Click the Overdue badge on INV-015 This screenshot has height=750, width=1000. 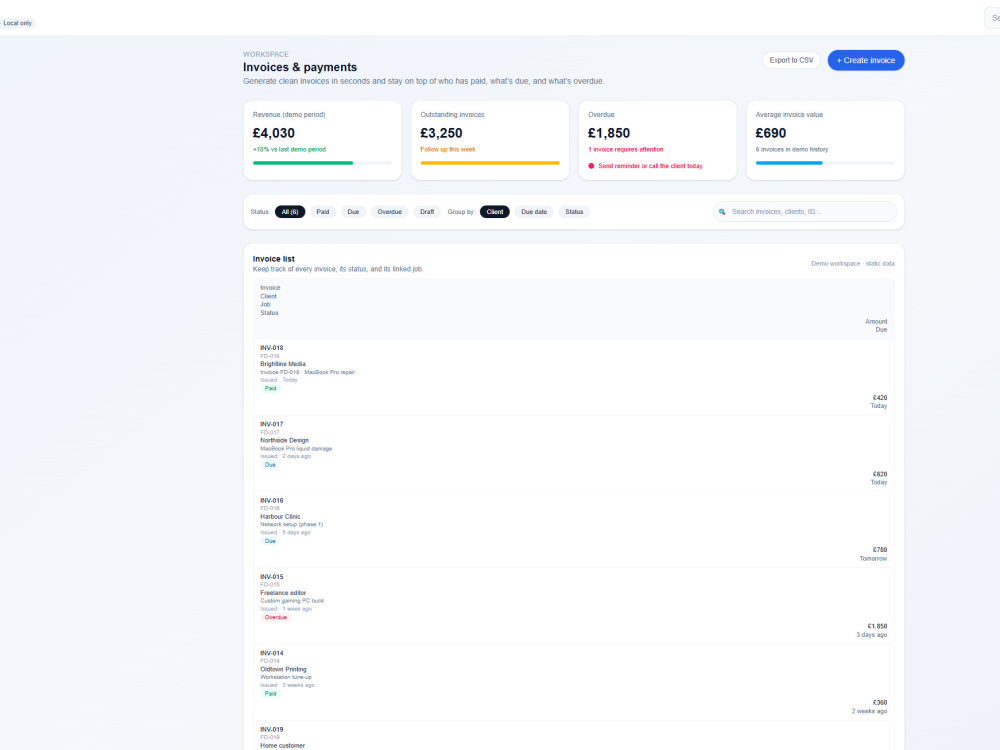276,617
